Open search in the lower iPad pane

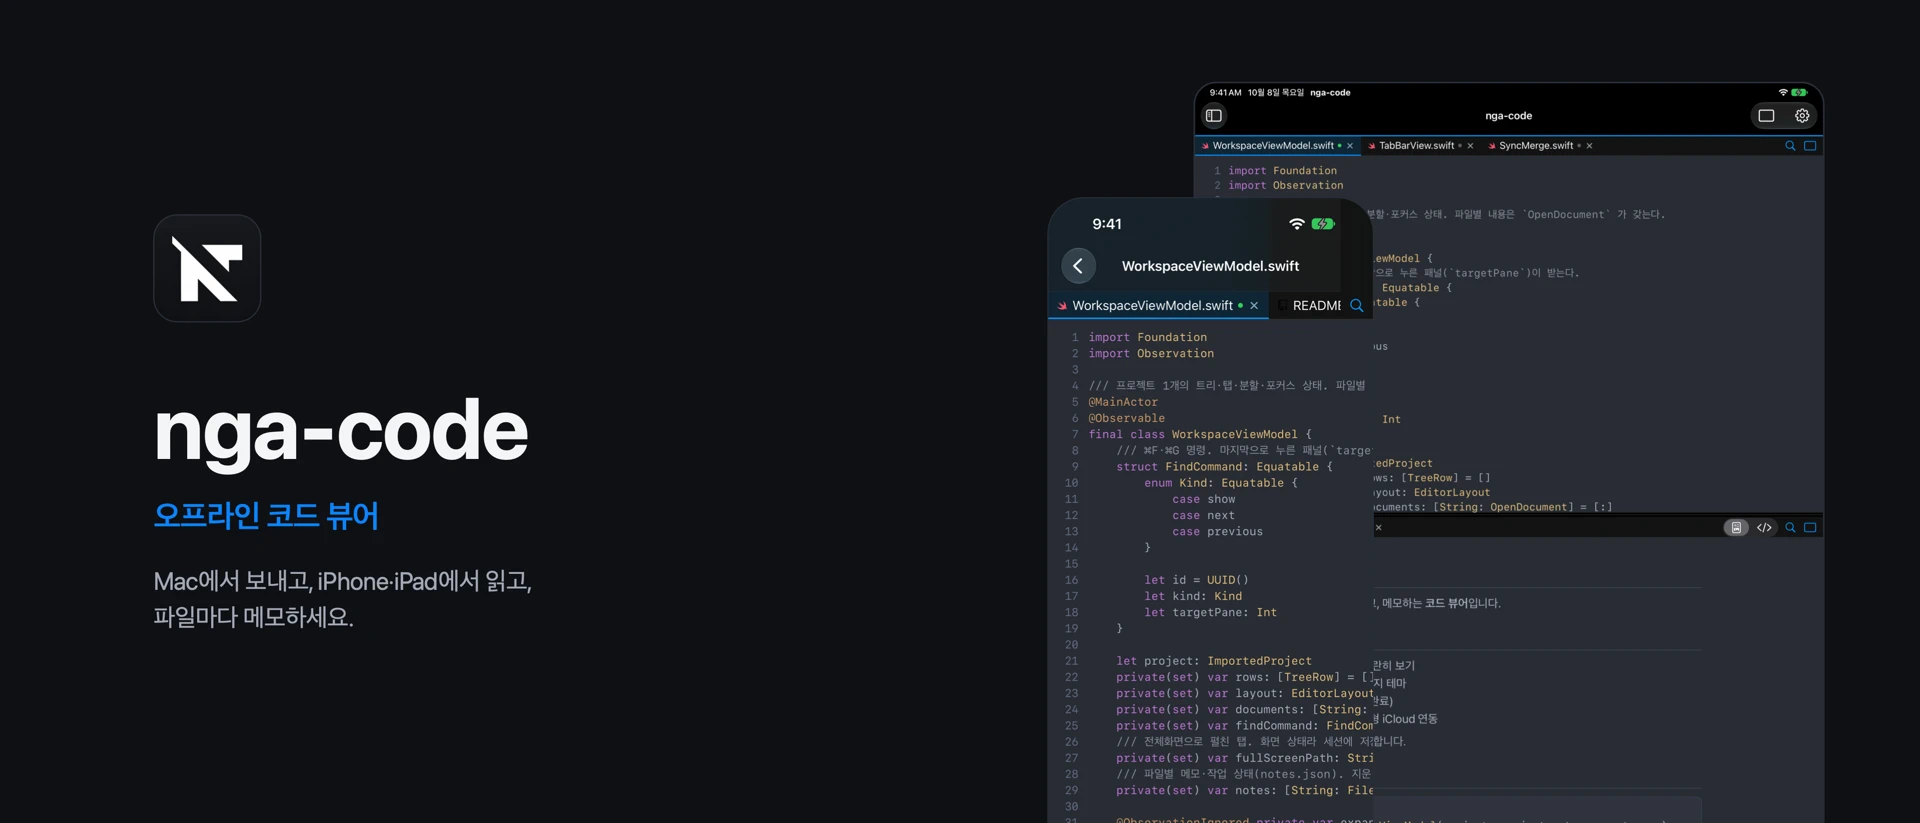coord(1790,528)
